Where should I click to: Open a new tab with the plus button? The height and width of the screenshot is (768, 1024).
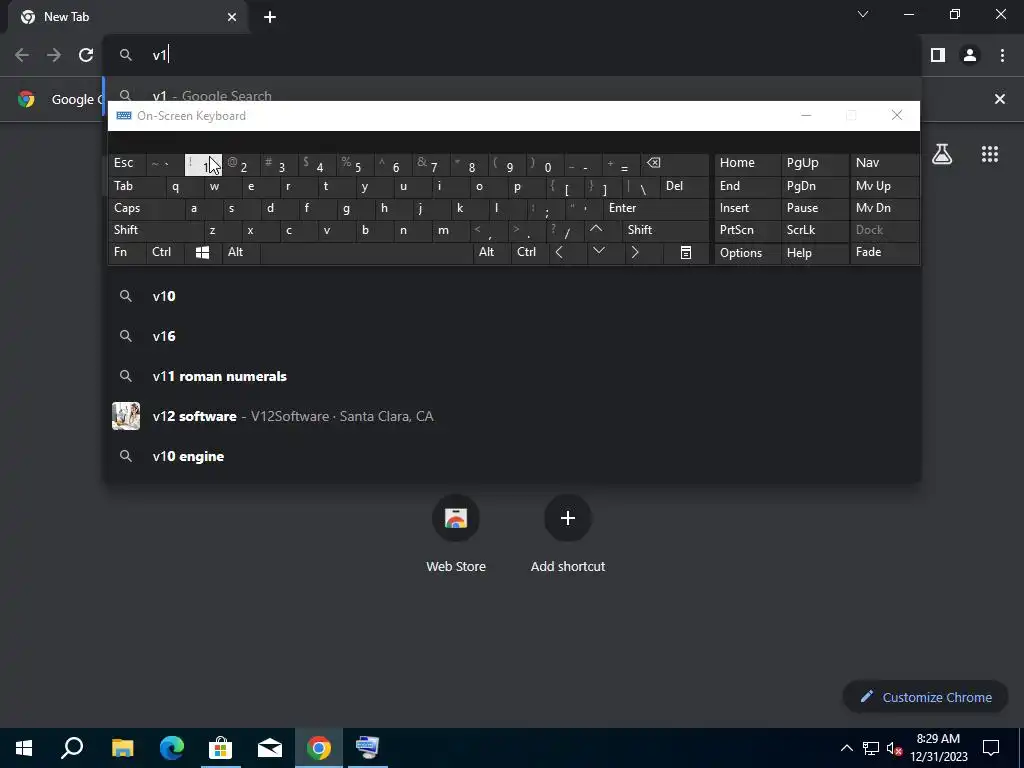point(270,17)
